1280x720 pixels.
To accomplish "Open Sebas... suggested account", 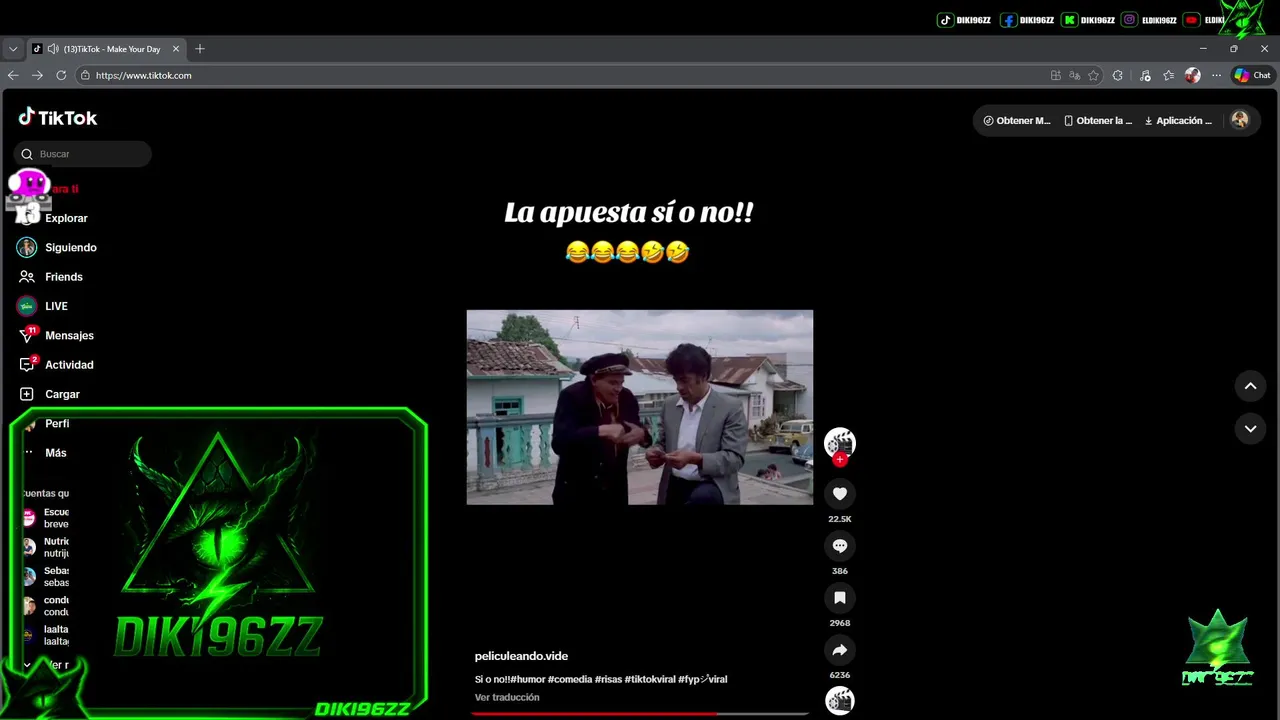I will 45,576.
